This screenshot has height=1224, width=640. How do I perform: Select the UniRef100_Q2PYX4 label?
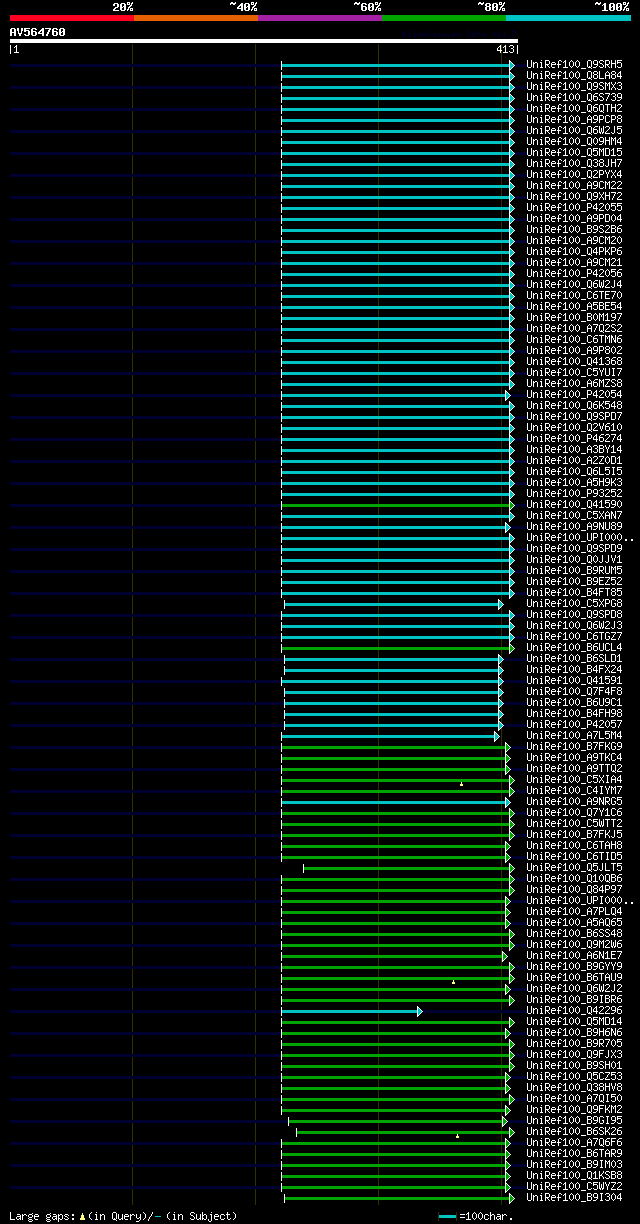[x=574, y=174]
